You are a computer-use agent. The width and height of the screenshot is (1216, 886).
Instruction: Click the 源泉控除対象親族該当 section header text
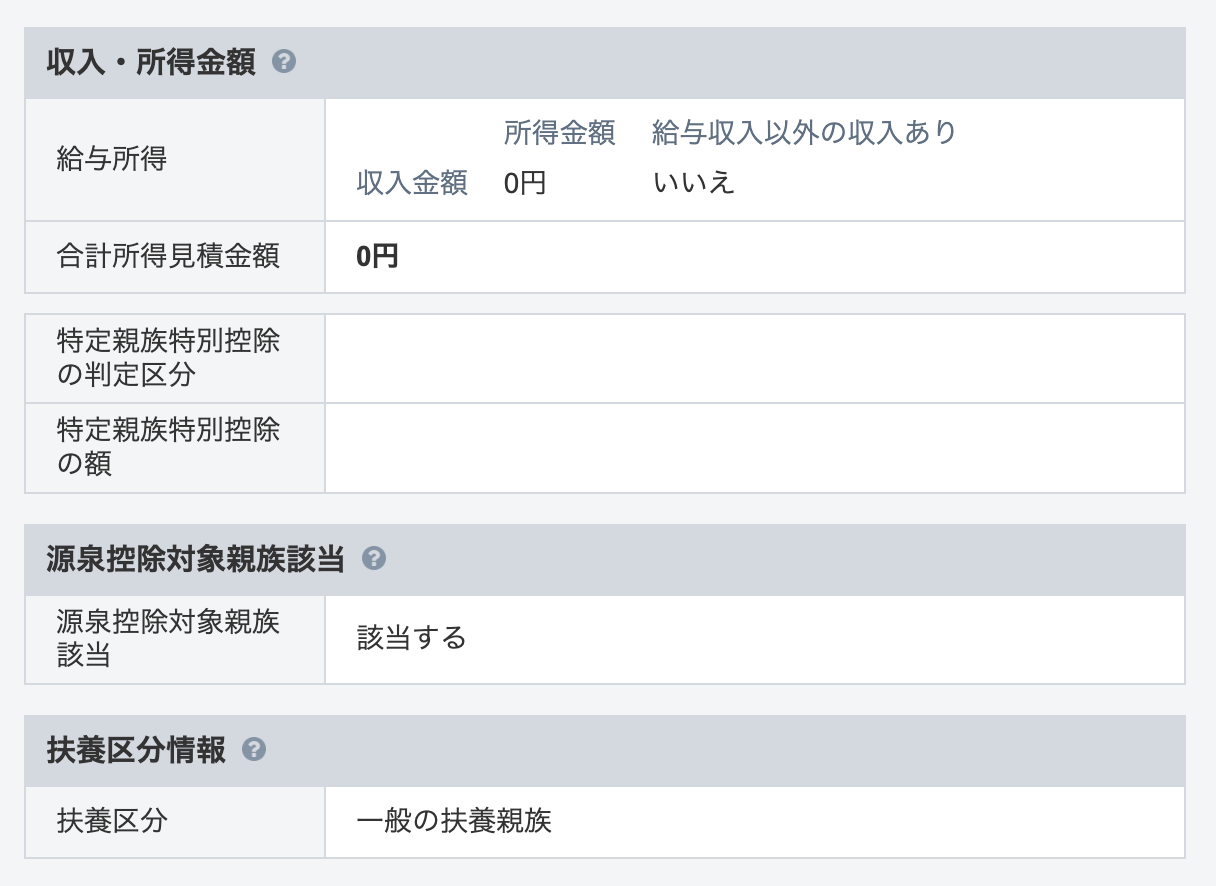[195, 559]
